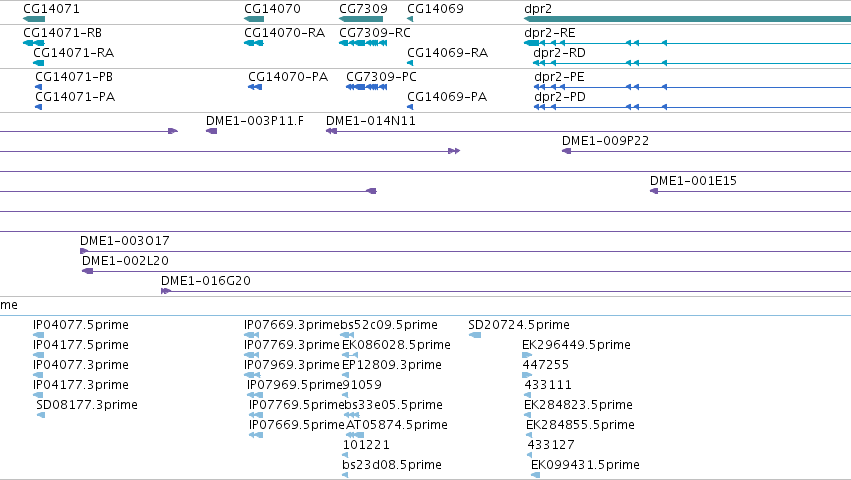Image resolution: width=851 pixels, height=480 pixels.
Task: Select the dpr2-RE transcript label
Action: pyautogui.click(x=550, y=33)
